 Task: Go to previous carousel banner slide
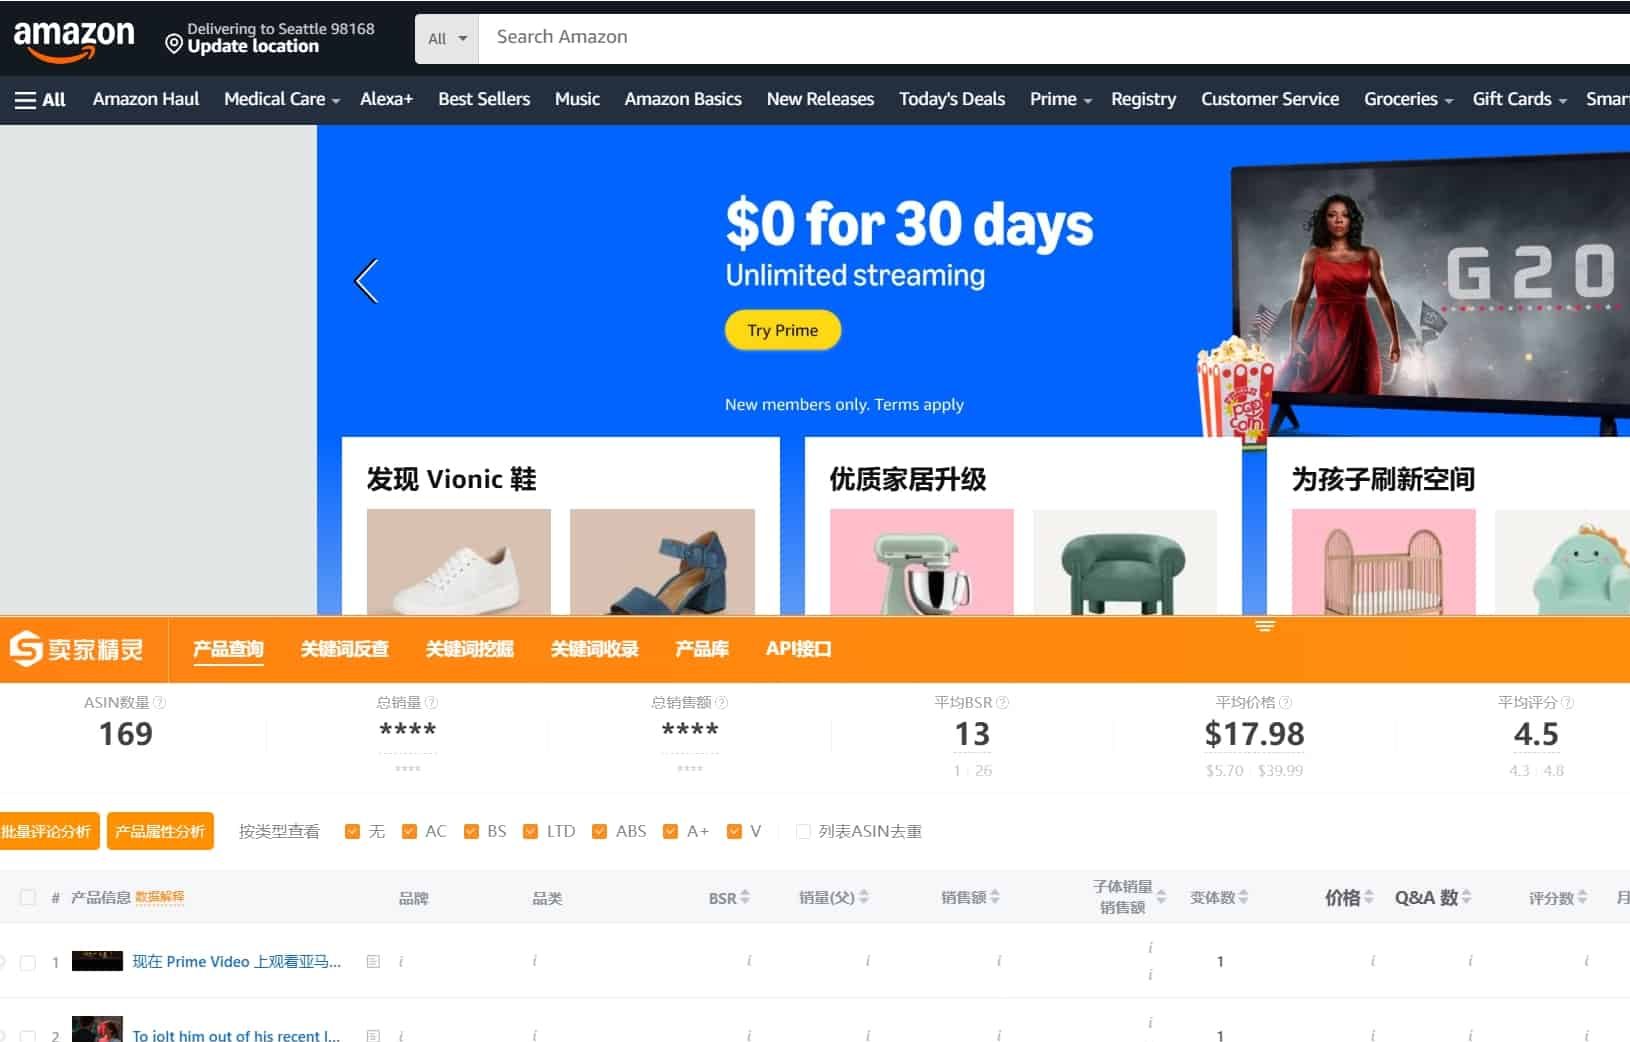tap(367, 281)
